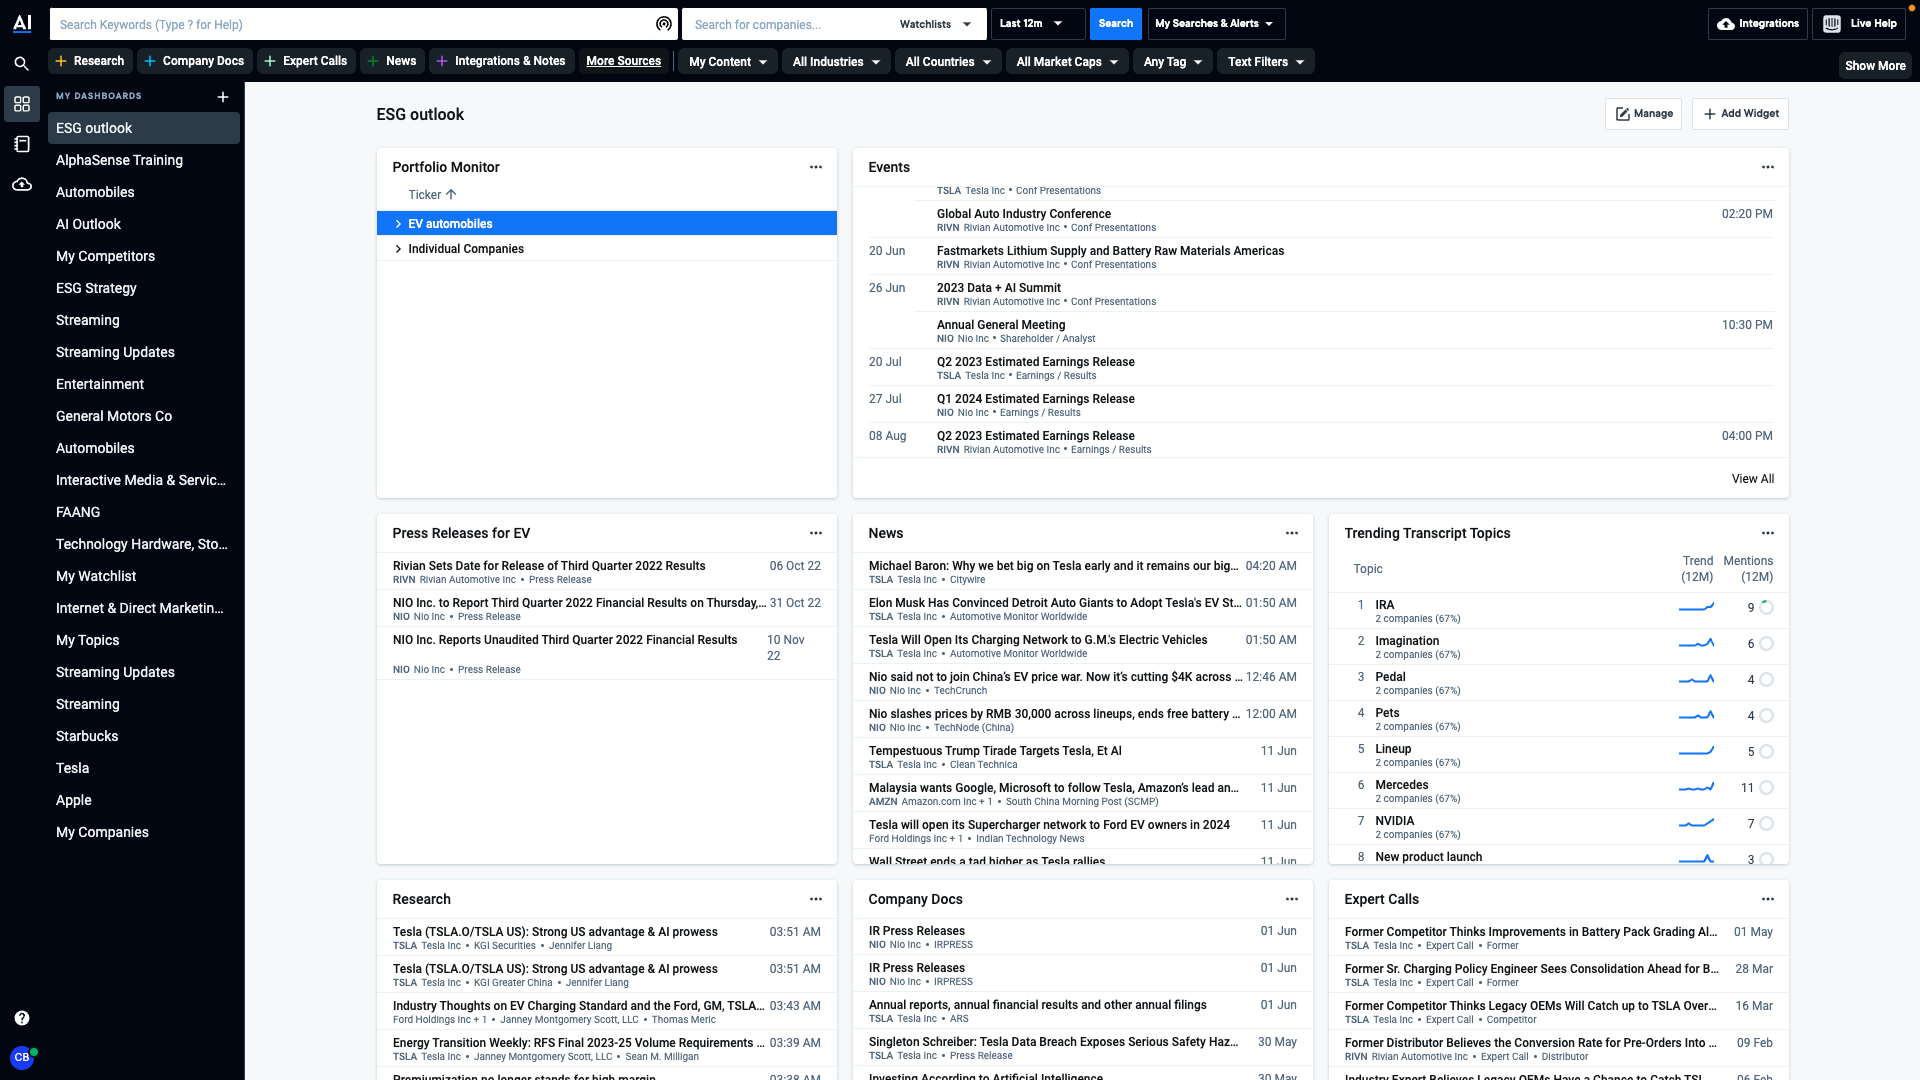Viewport: 1920px width, 1080px height.
Task: Sort Portfolio Monitor by Ticker arrow
Action: (x=451, y=195)
